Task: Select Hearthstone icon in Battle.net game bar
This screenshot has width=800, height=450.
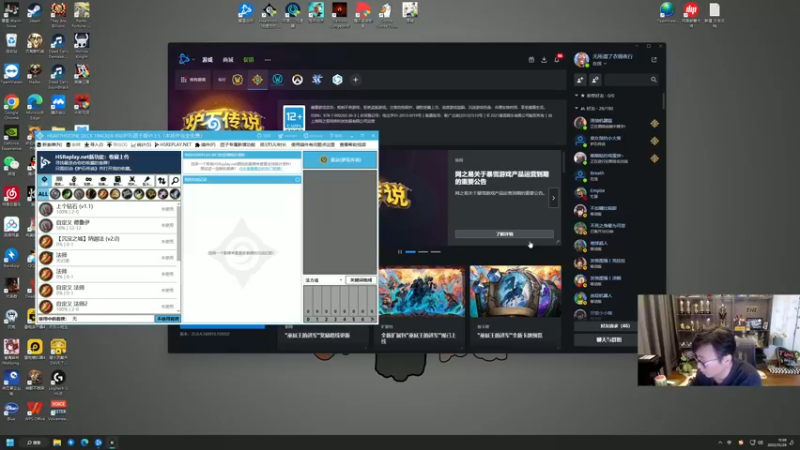Action: point(257,80)
